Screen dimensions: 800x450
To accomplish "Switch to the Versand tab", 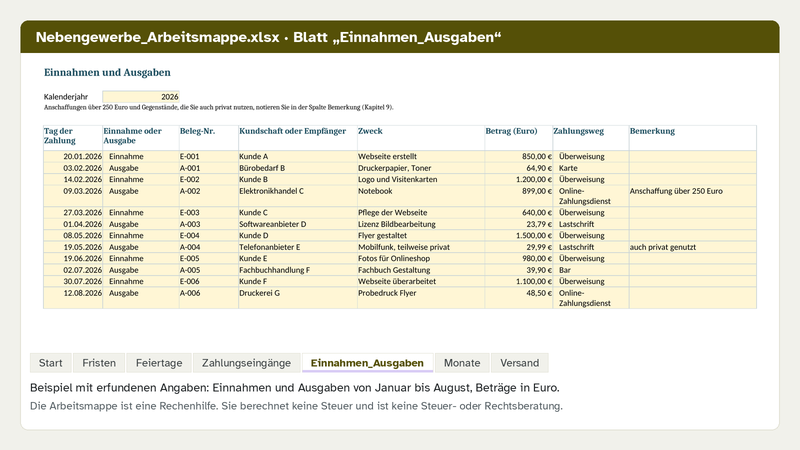I will point(519,363).
